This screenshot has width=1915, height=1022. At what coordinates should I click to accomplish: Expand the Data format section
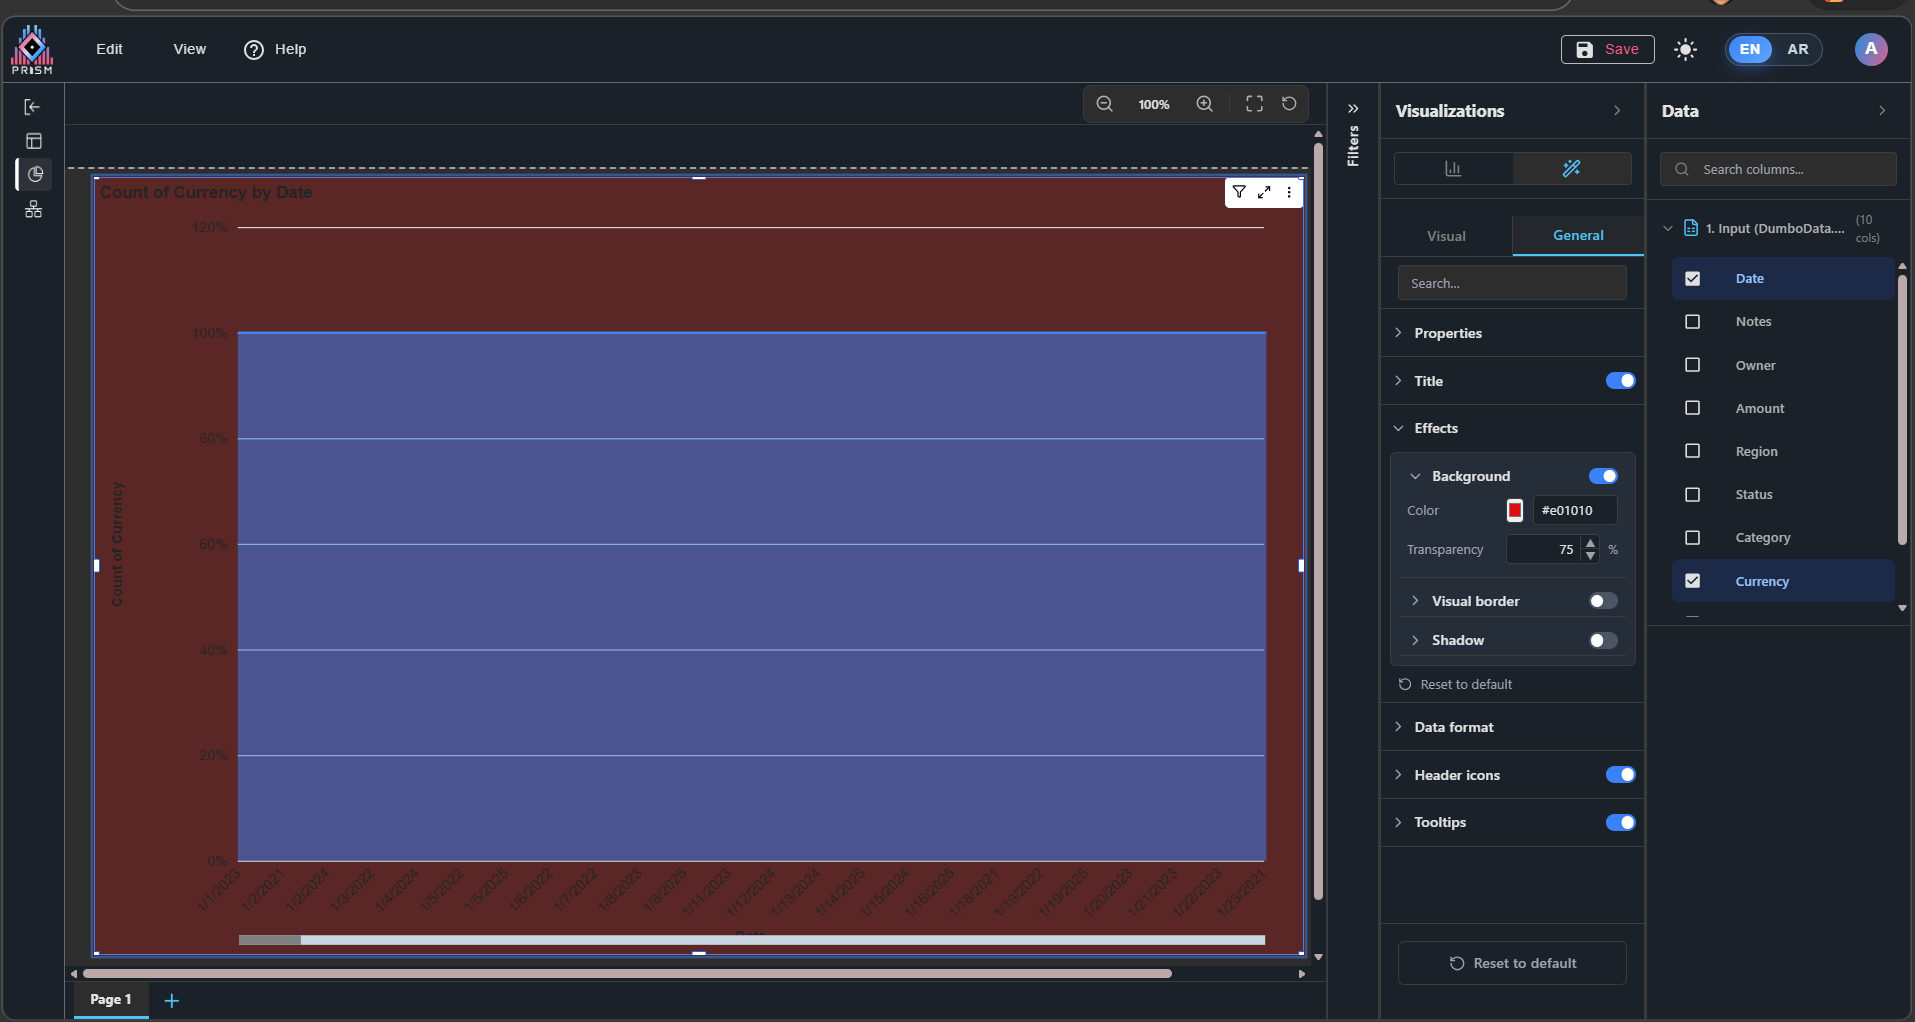(x=1453, y=727)
